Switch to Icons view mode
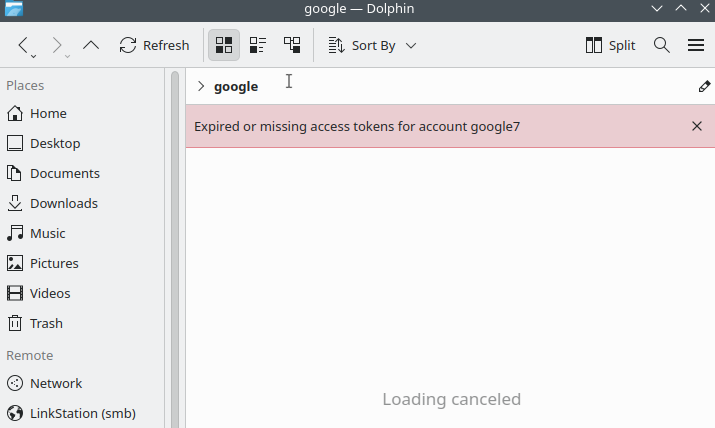This screenshot has width=715, height=428. coord(224,45)
